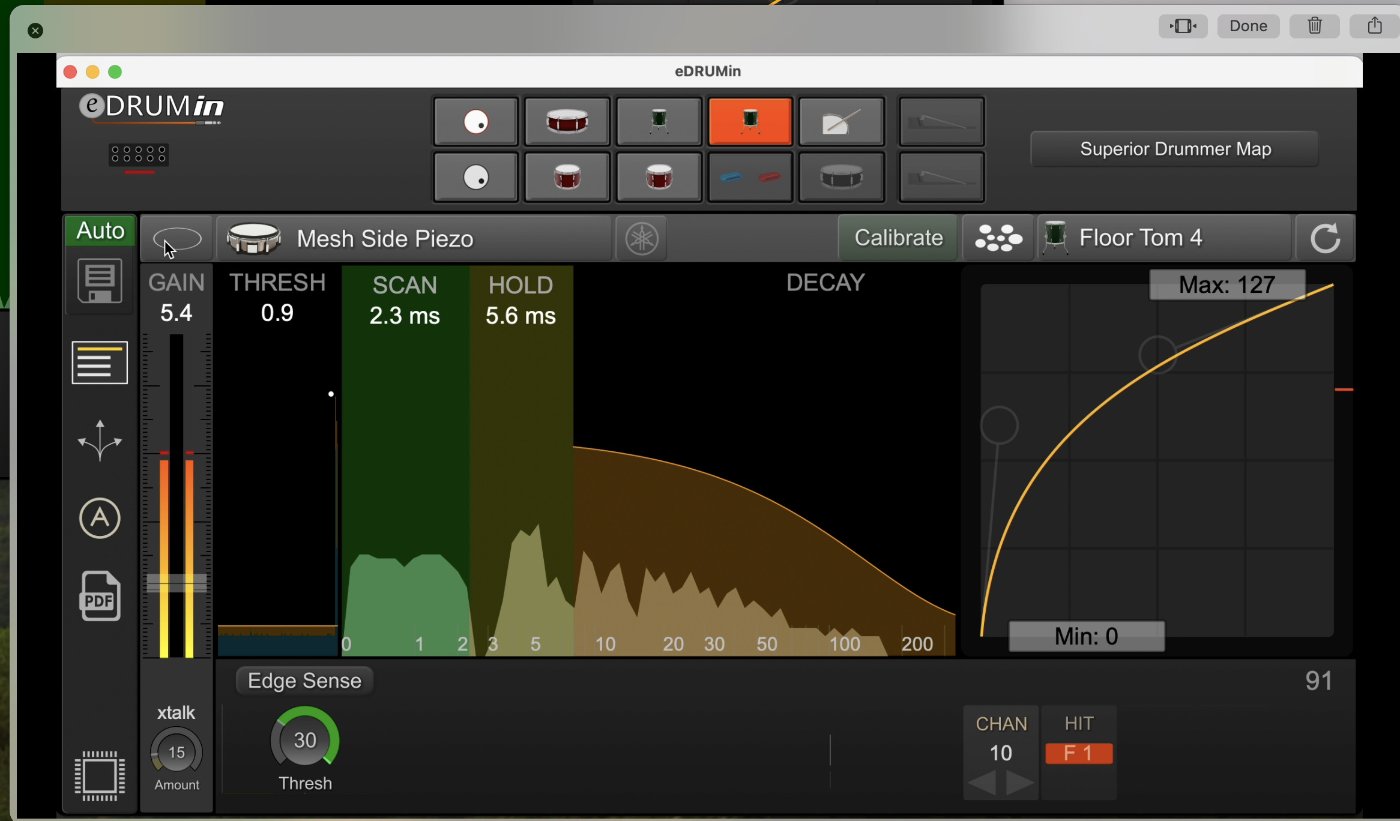Click the xtalk Amount knob

(x=176, y=752)
